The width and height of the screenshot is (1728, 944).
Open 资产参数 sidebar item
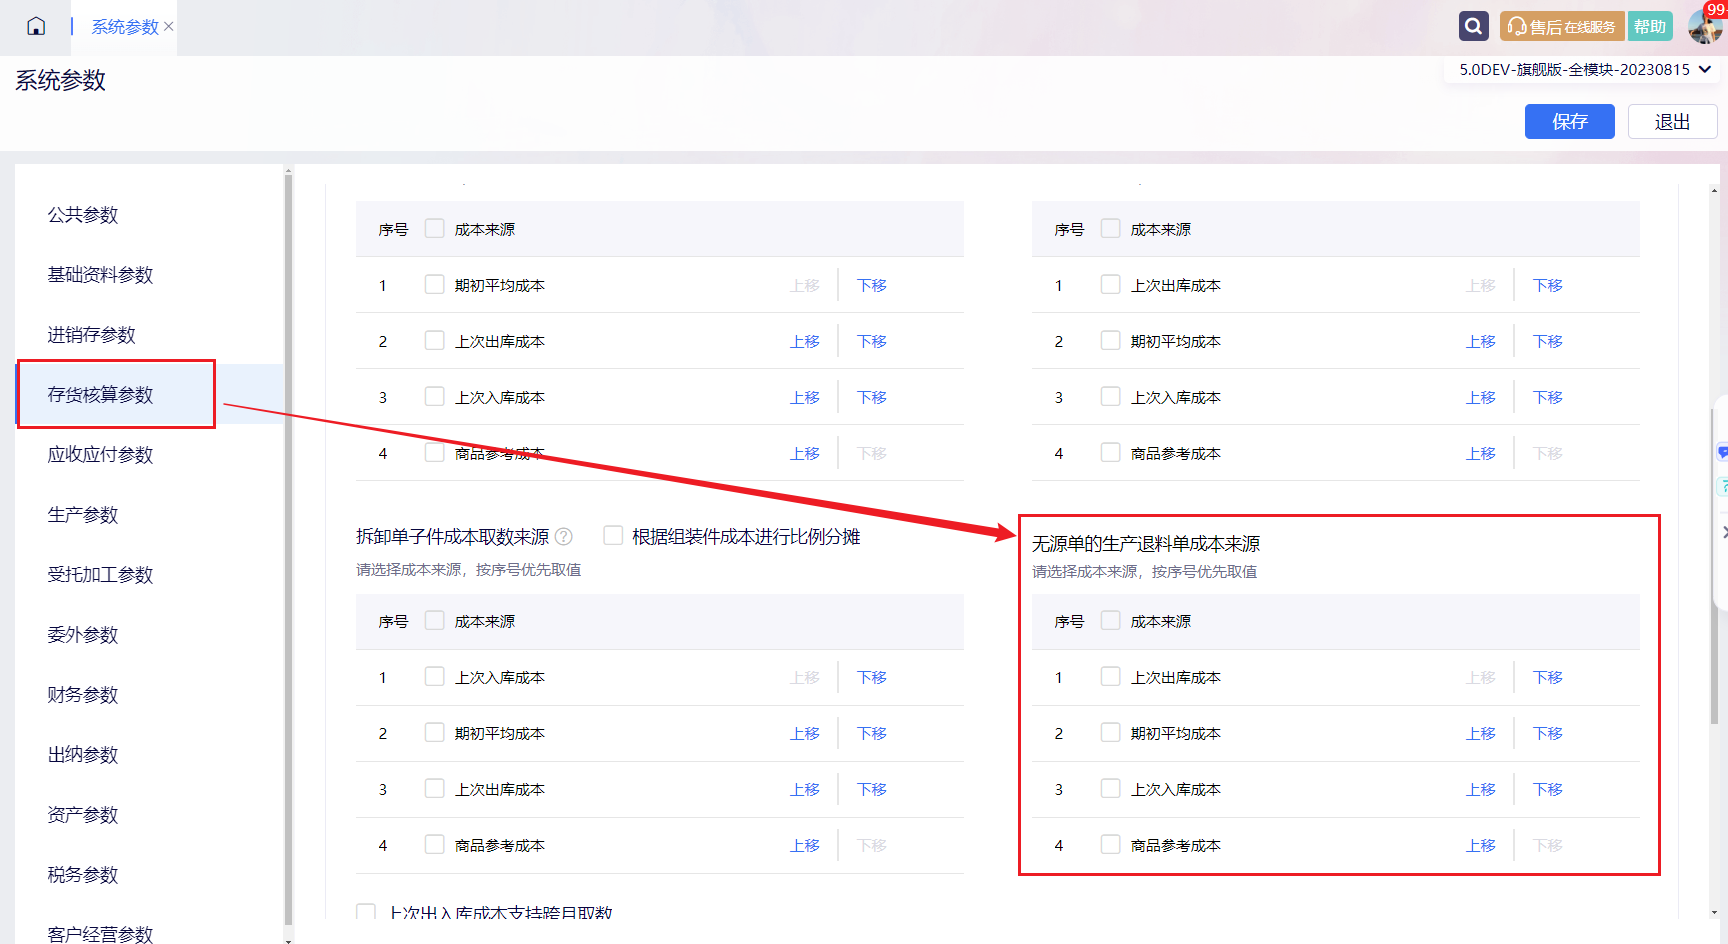pyautogui.click(x=83, y=815)
